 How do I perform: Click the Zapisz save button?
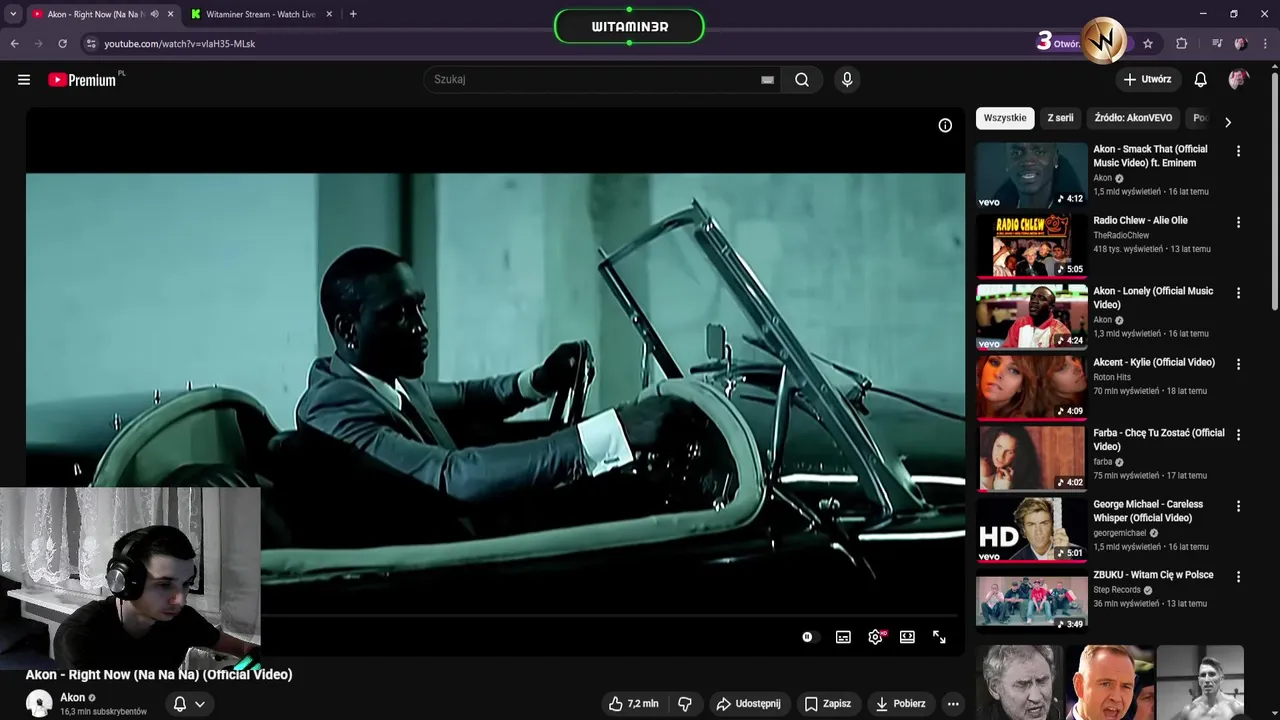(x=828, y=704)
